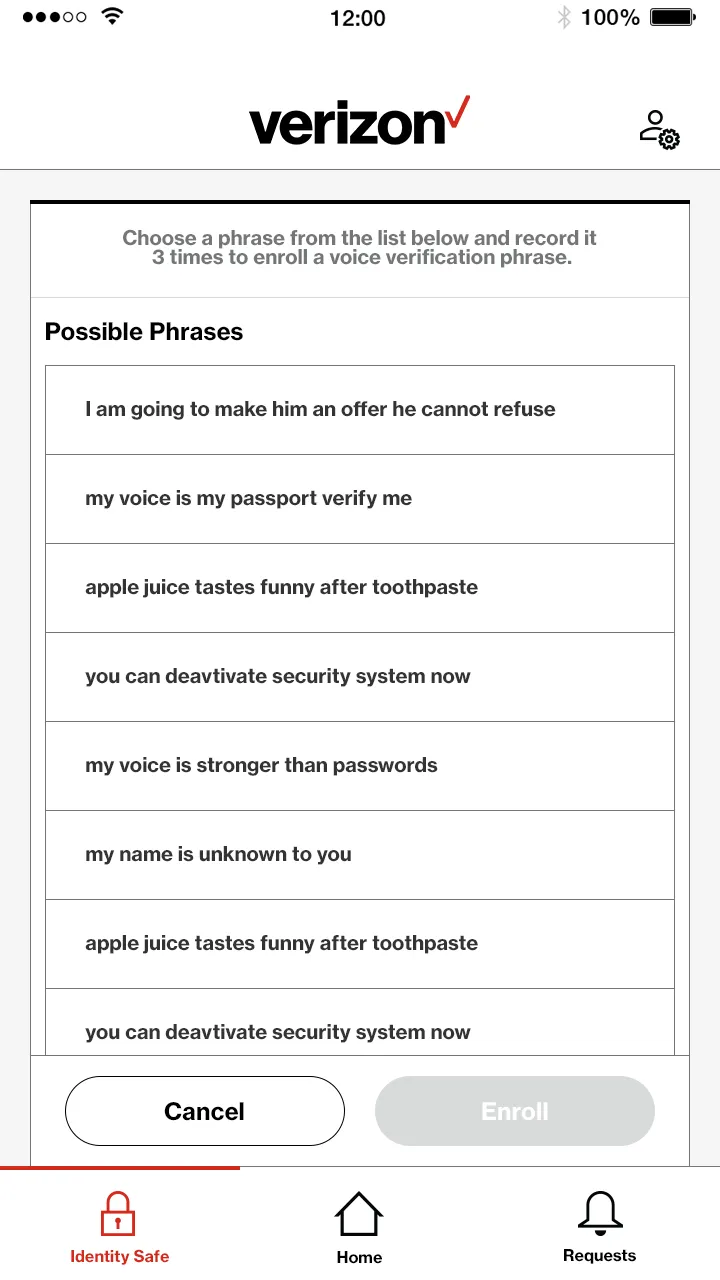Tap the padlock icon for Identity Safe
Screen dimensions: 720x1280
tap(118, 1213)
